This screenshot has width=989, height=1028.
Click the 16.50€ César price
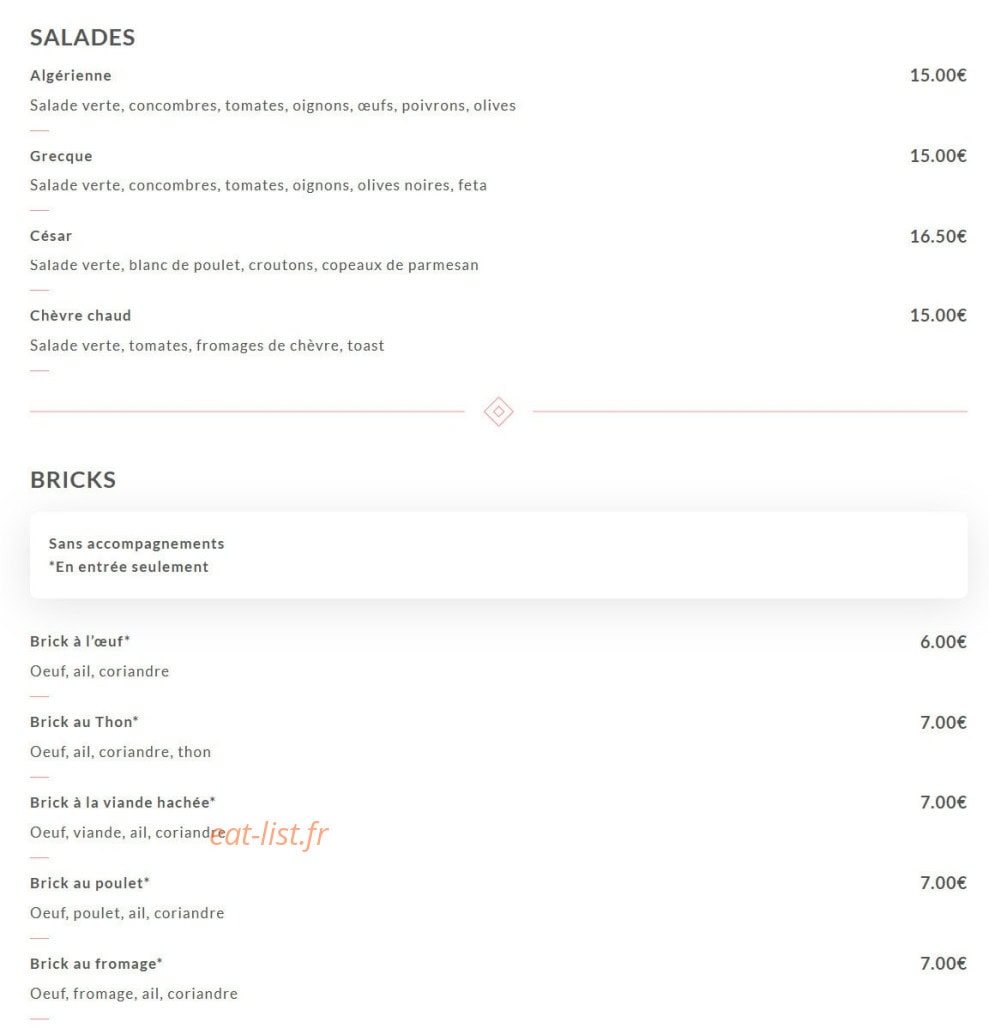pos(938,236)
